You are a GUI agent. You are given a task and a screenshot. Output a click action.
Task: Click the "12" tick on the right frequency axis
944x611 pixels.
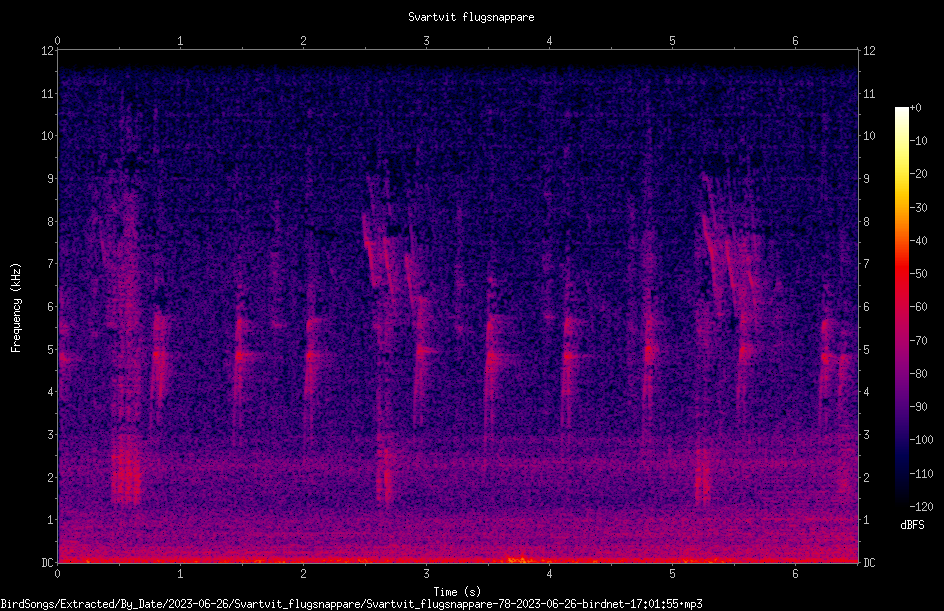tap(869, 51)
